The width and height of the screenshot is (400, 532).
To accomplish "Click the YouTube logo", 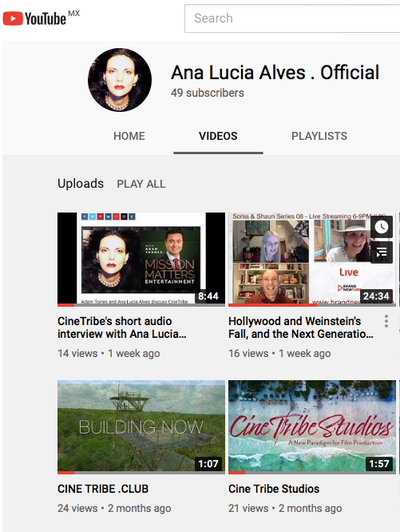I will pos(35,18).
